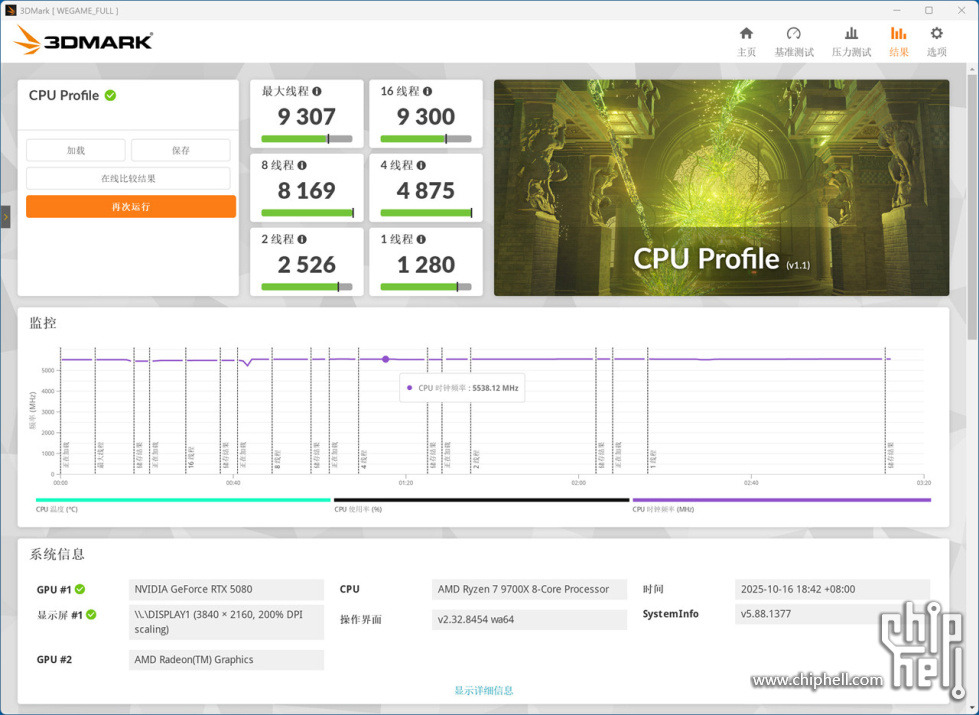Click info icon next to 16 线程
Image resolution: width=979 pixels, height=715 pixels.
click(428, 92)
